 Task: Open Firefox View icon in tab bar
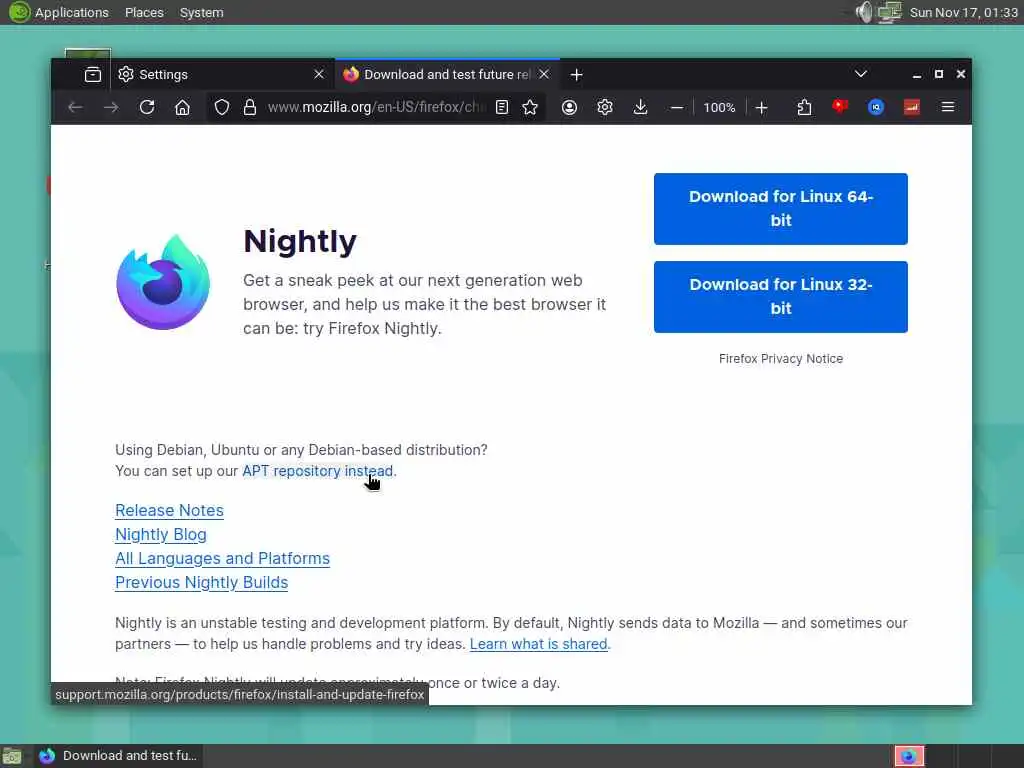93,74
